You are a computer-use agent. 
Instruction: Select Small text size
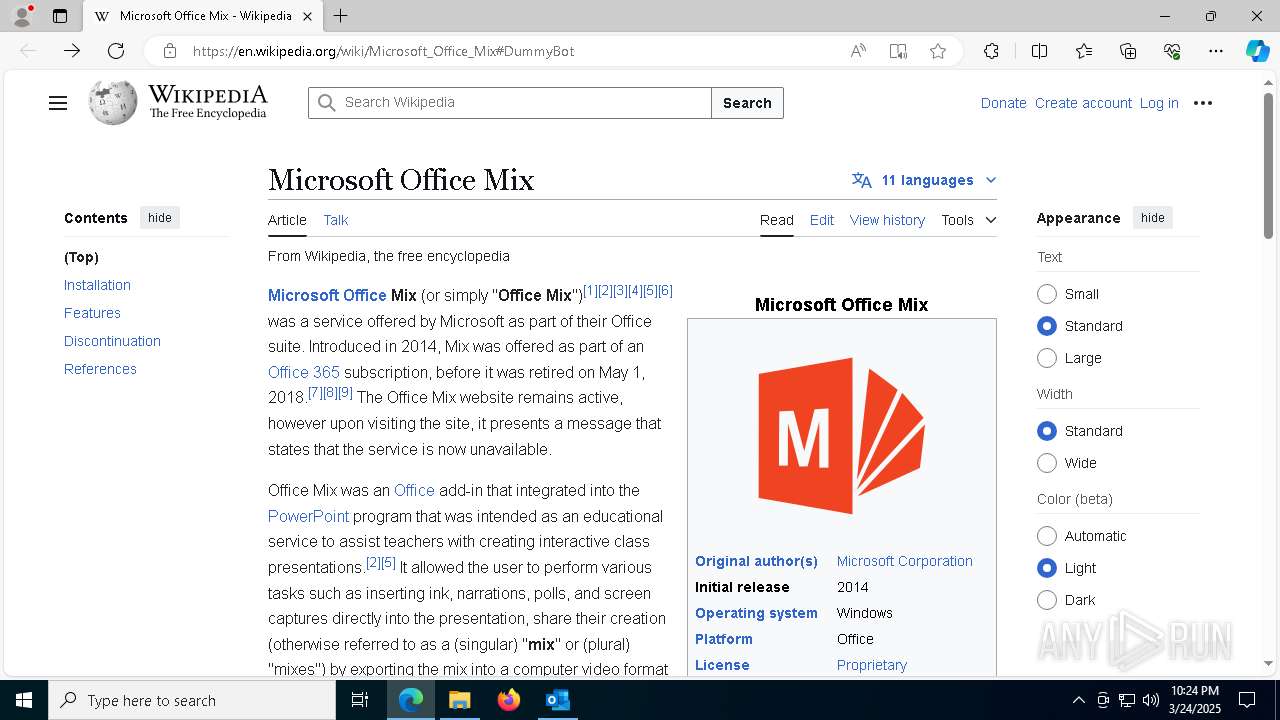(x=1047, y=294)
